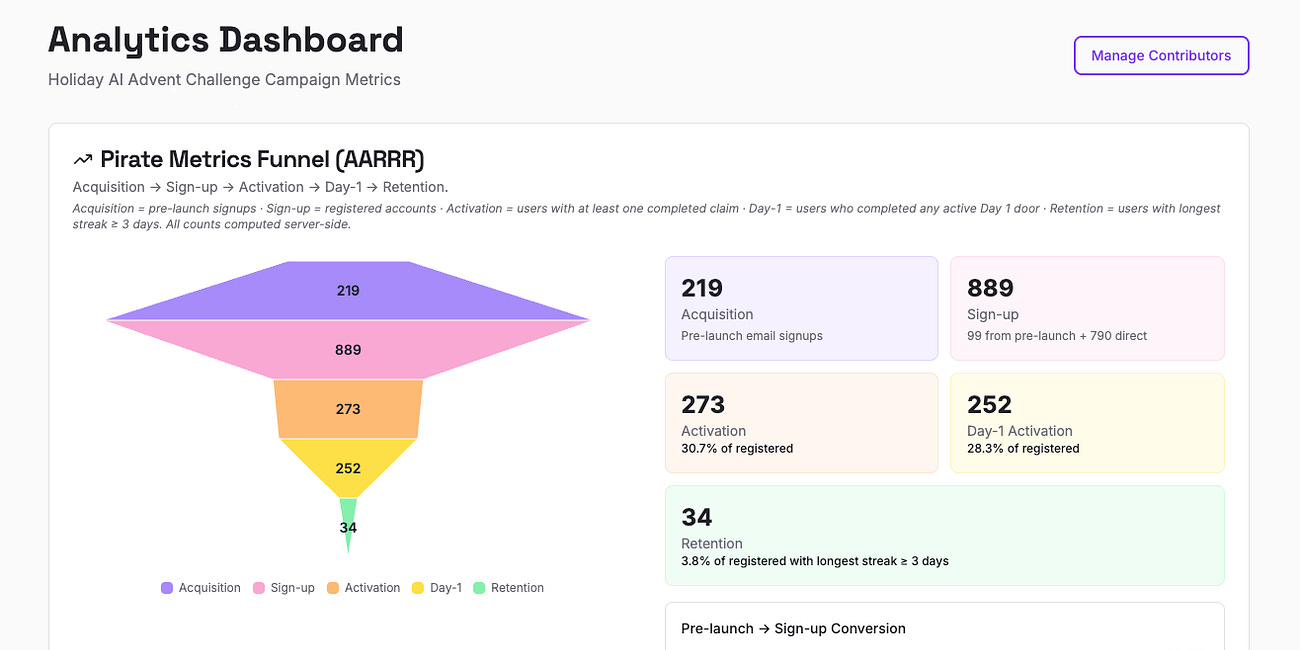The width and height of the screenshot is (1300, 650).
Task: Click the 'Pre-launch email signups' text
Action: 752,336
